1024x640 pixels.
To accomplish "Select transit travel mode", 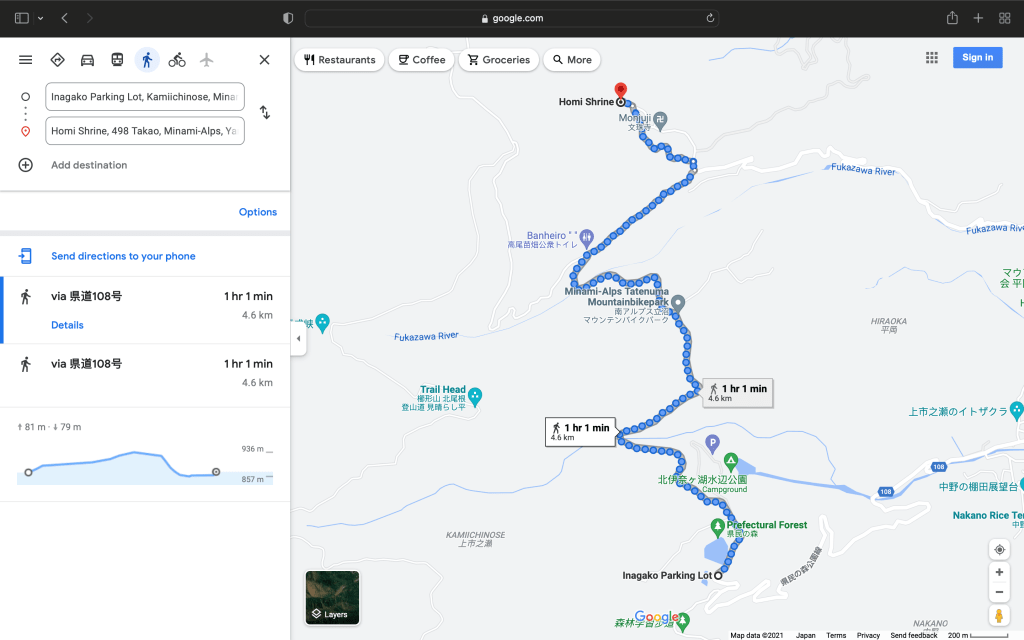I will 117,60.
